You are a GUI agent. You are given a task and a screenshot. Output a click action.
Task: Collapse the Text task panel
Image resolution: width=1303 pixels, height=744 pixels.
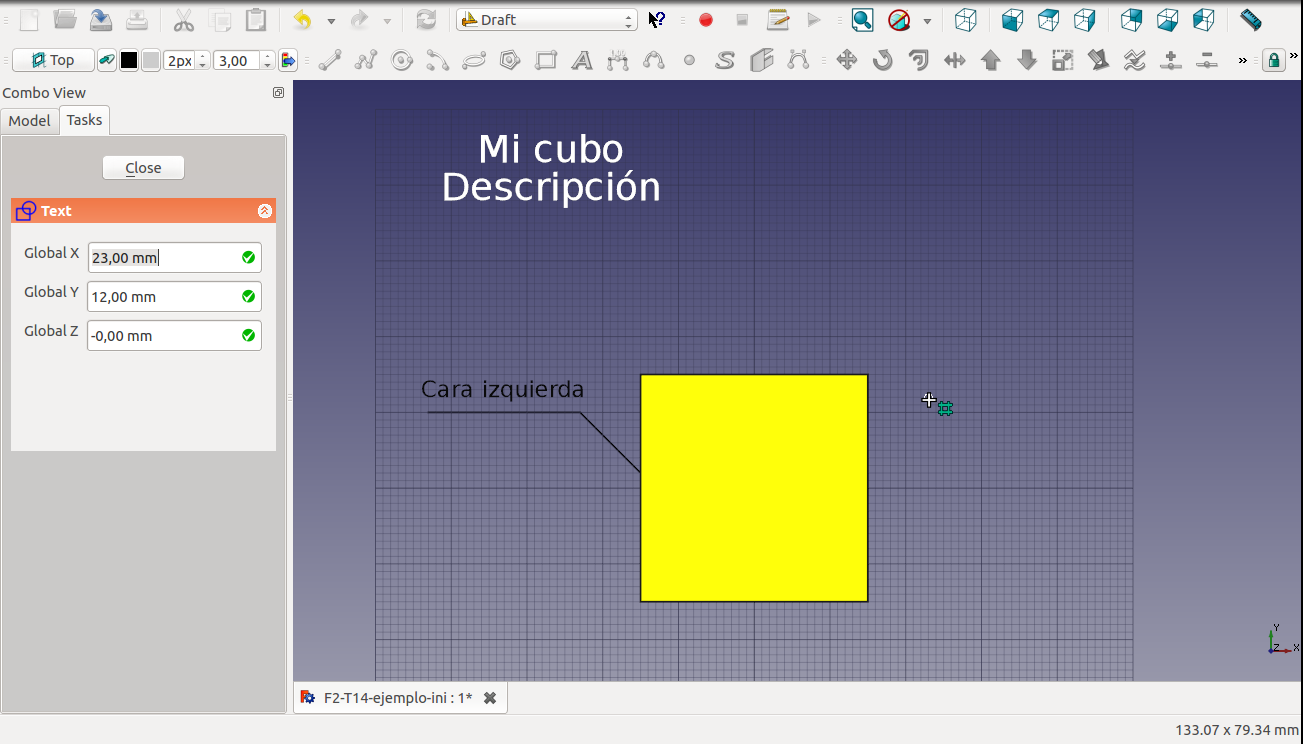click(x=264, y=211)
